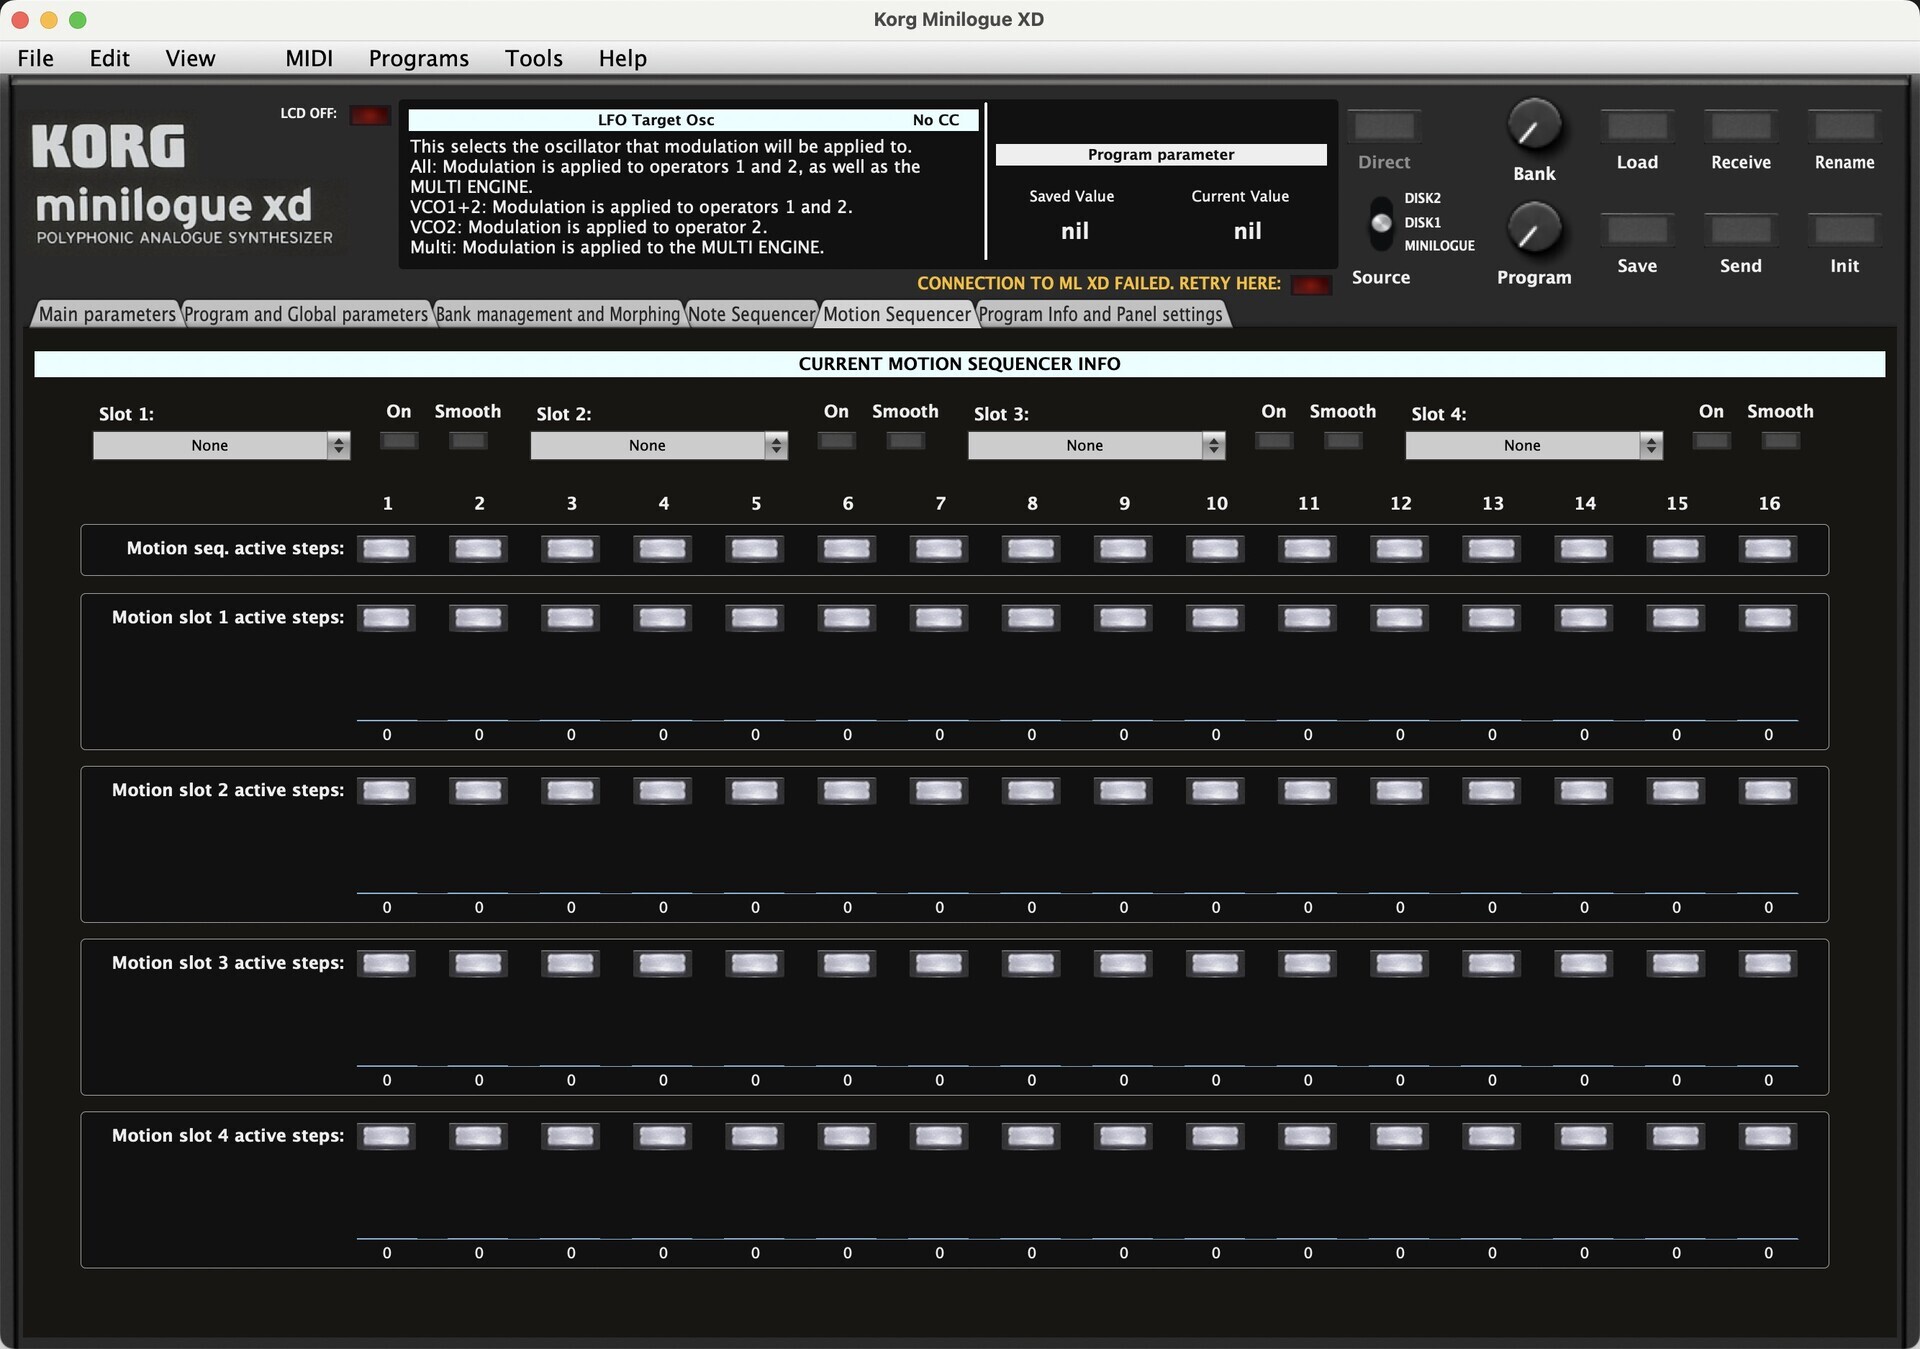This screenshot has height=1349, width=1920.
Task: Toggle motion seq. active step 8
Action: pos(1031,549)
